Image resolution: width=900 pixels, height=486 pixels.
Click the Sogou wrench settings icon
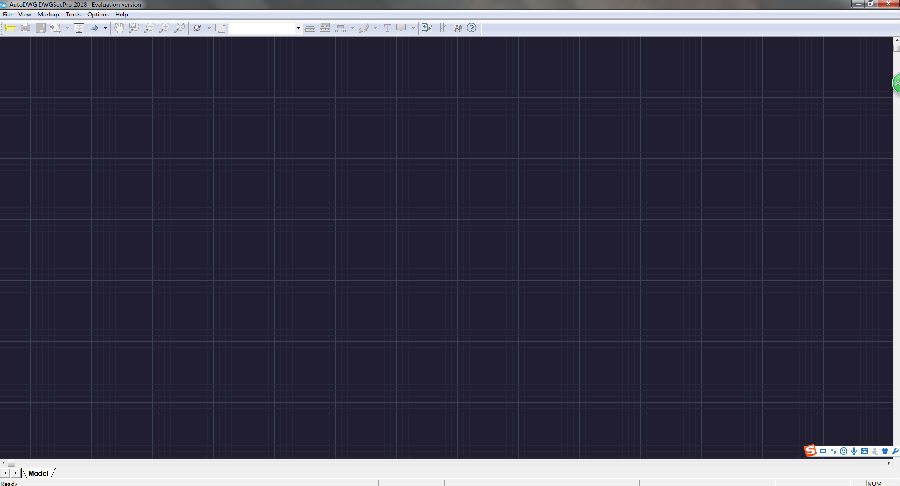pos(895,451)
